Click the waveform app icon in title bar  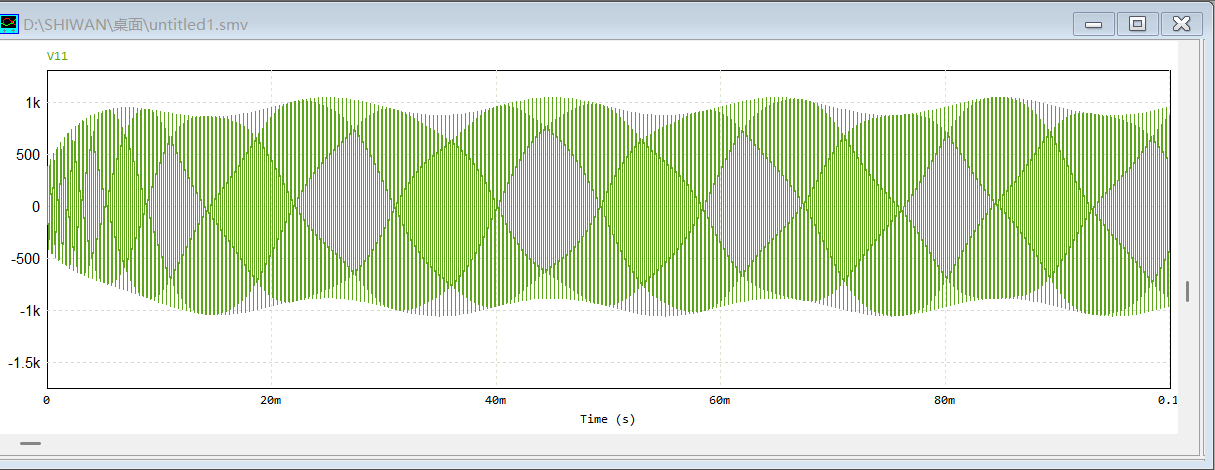pyautogui.click(x=10, y=23)
